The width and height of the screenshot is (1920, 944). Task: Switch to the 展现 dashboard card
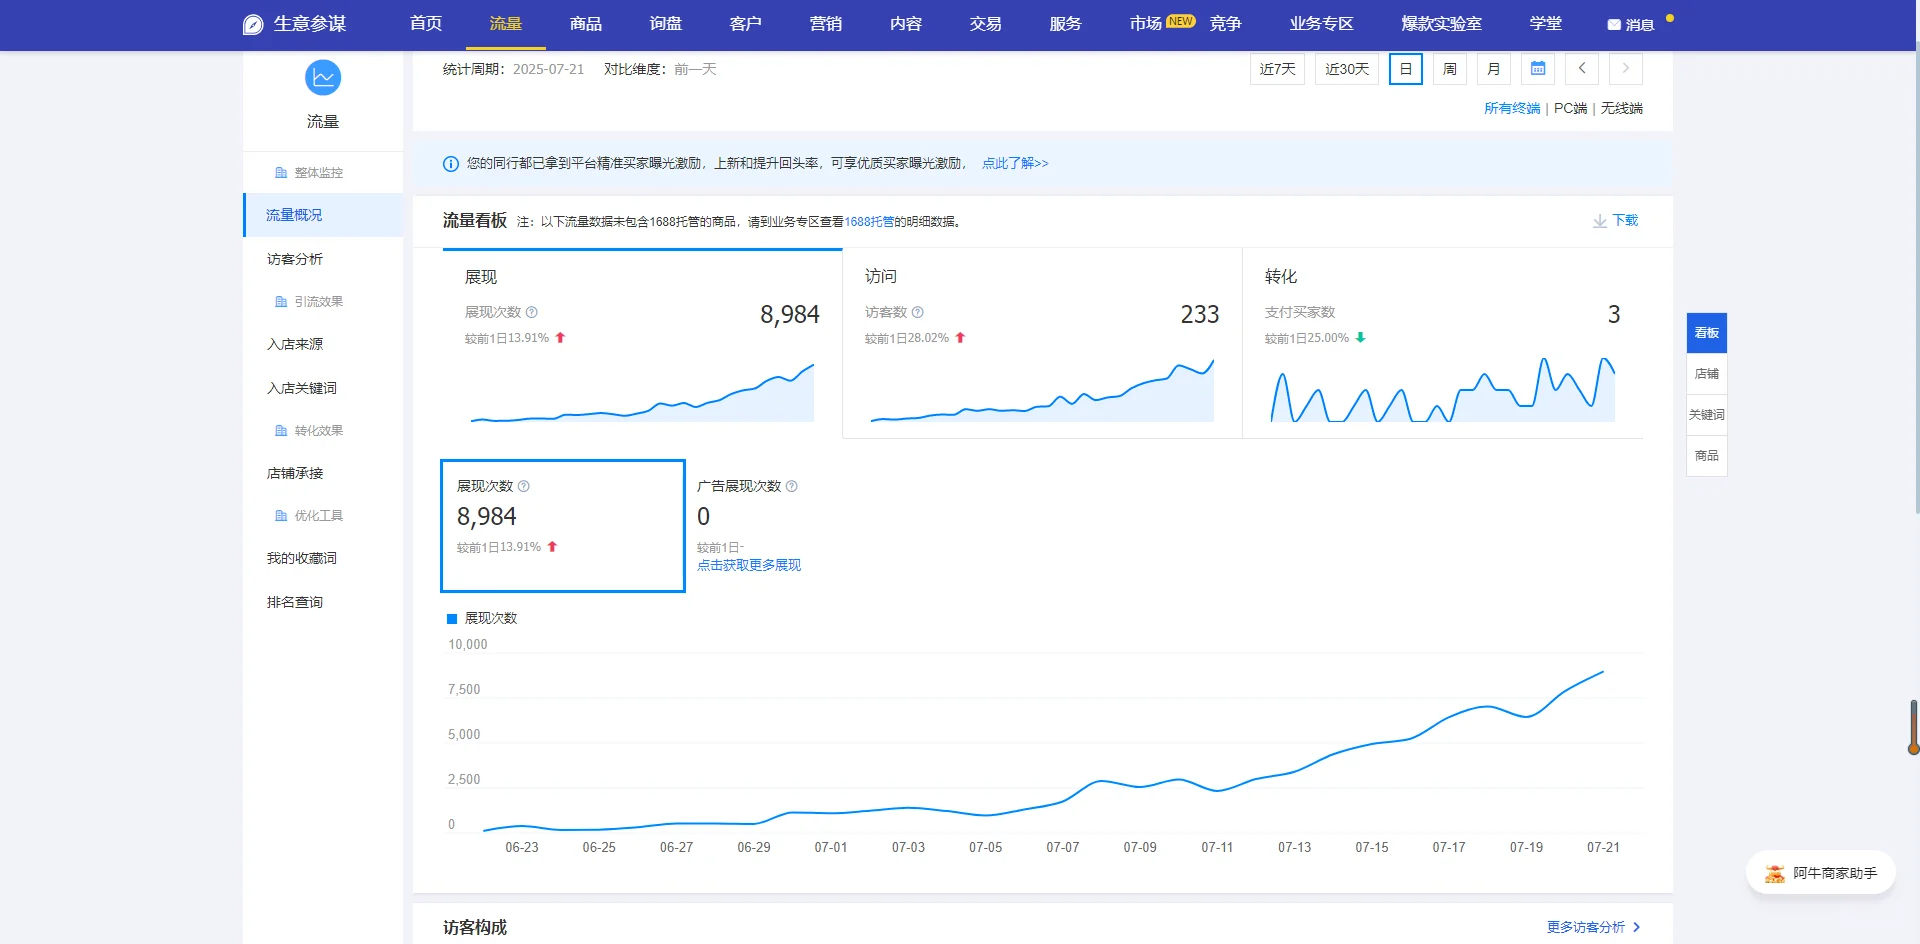(x=642, y=343)
